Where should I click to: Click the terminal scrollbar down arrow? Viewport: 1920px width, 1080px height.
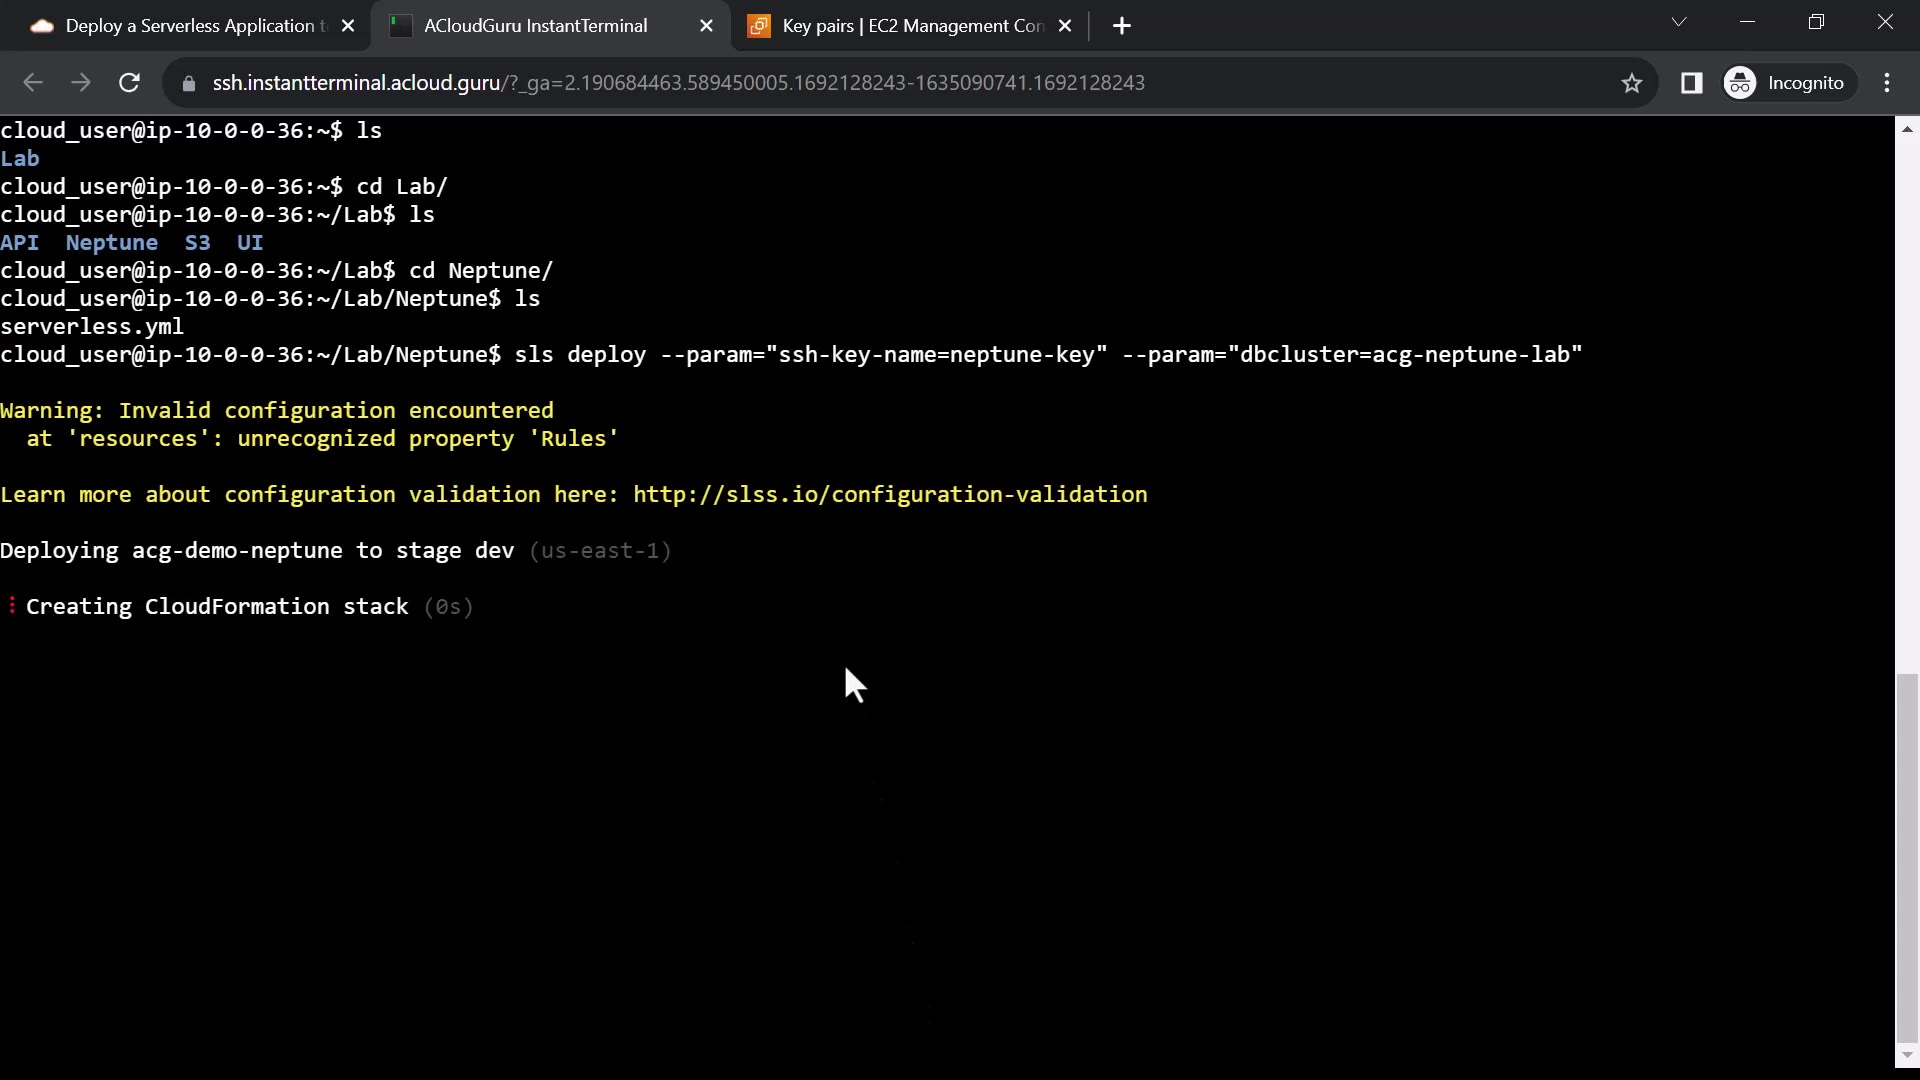click(x=1907, y=1054)
